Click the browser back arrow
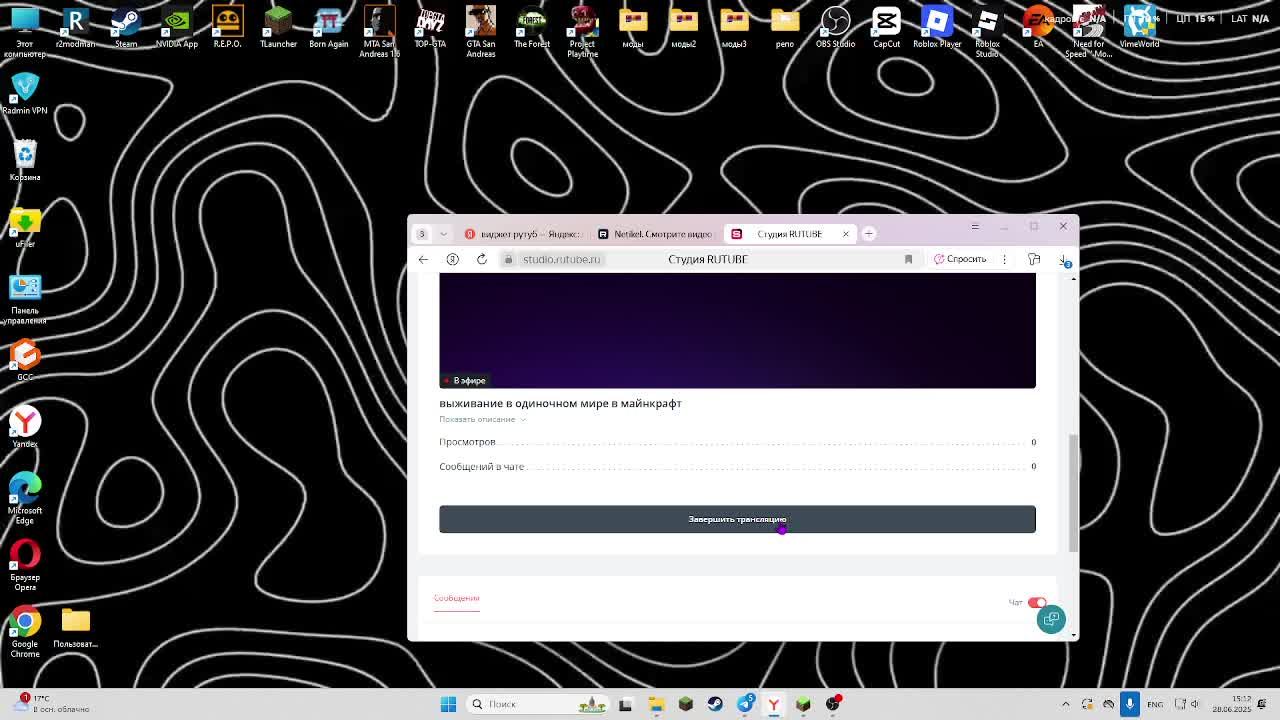Screen dimensions: 1280x720 (x=423, y=259)
